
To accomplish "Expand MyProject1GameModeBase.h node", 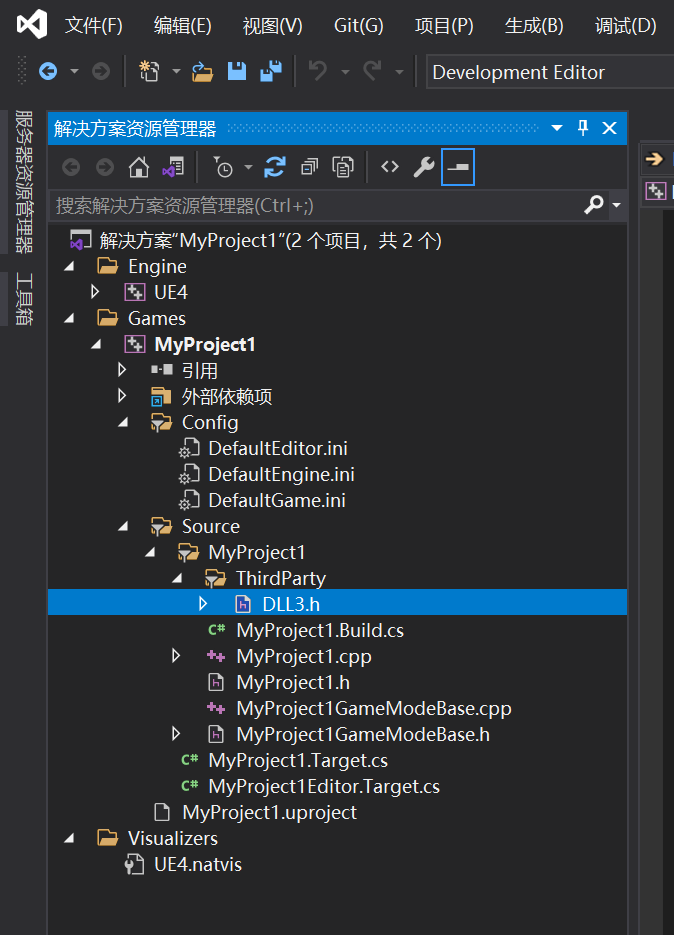I will coord(175,733).
